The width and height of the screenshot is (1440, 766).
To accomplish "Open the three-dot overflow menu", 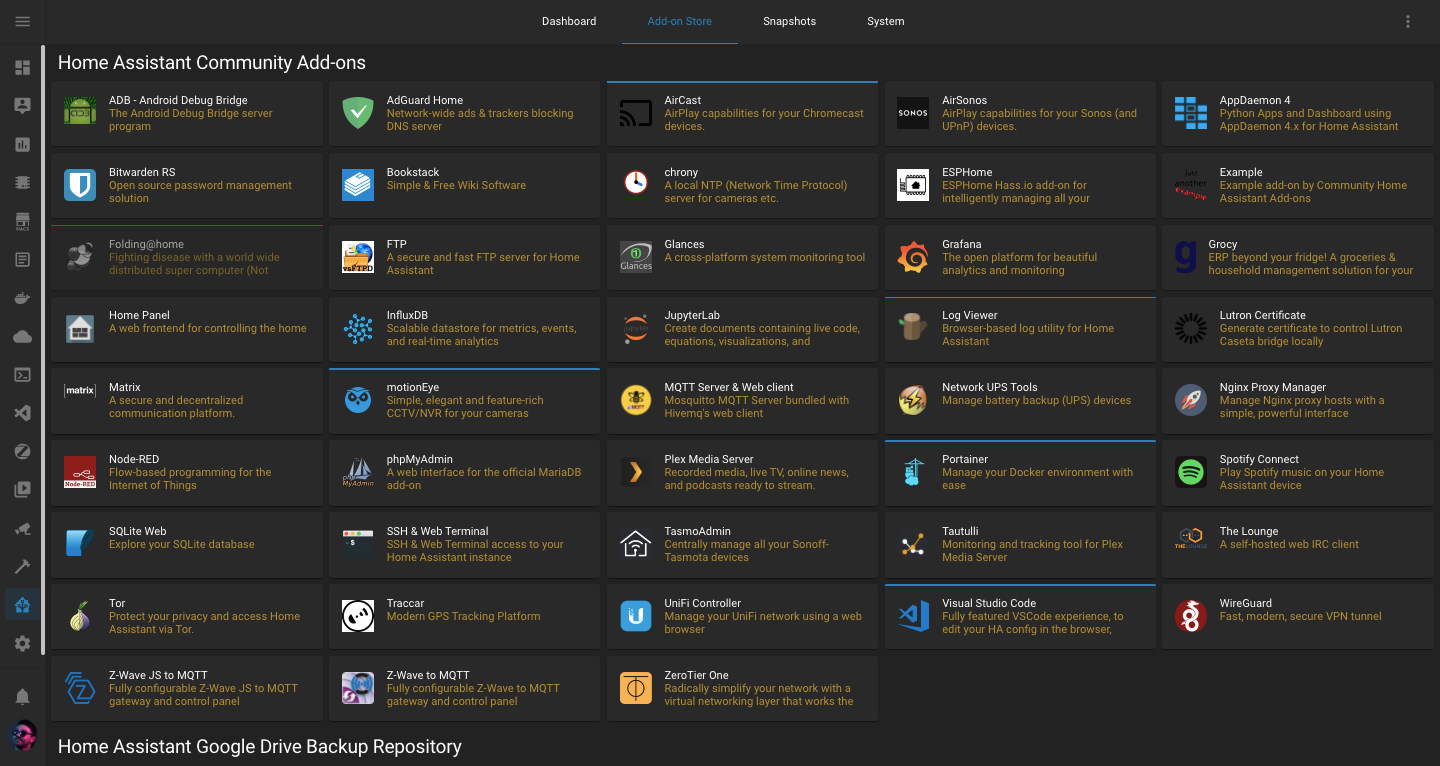I will (x=1408, y=21).
